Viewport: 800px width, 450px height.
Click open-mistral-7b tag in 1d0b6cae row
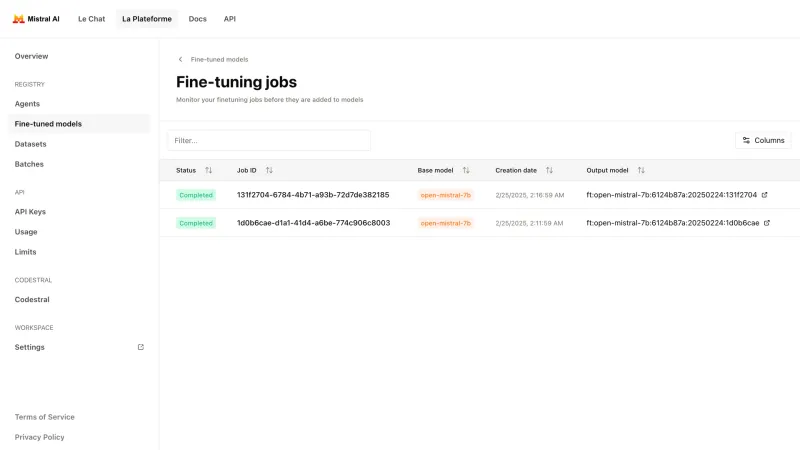pyautogui.click(x=445, y=223)
